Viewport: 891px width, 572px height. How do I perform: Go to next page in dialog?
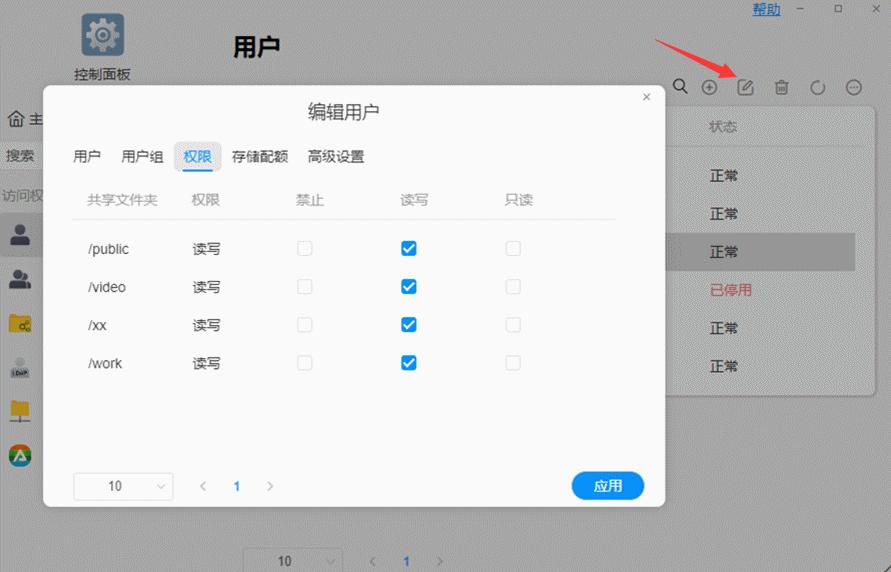click(270, 486)
